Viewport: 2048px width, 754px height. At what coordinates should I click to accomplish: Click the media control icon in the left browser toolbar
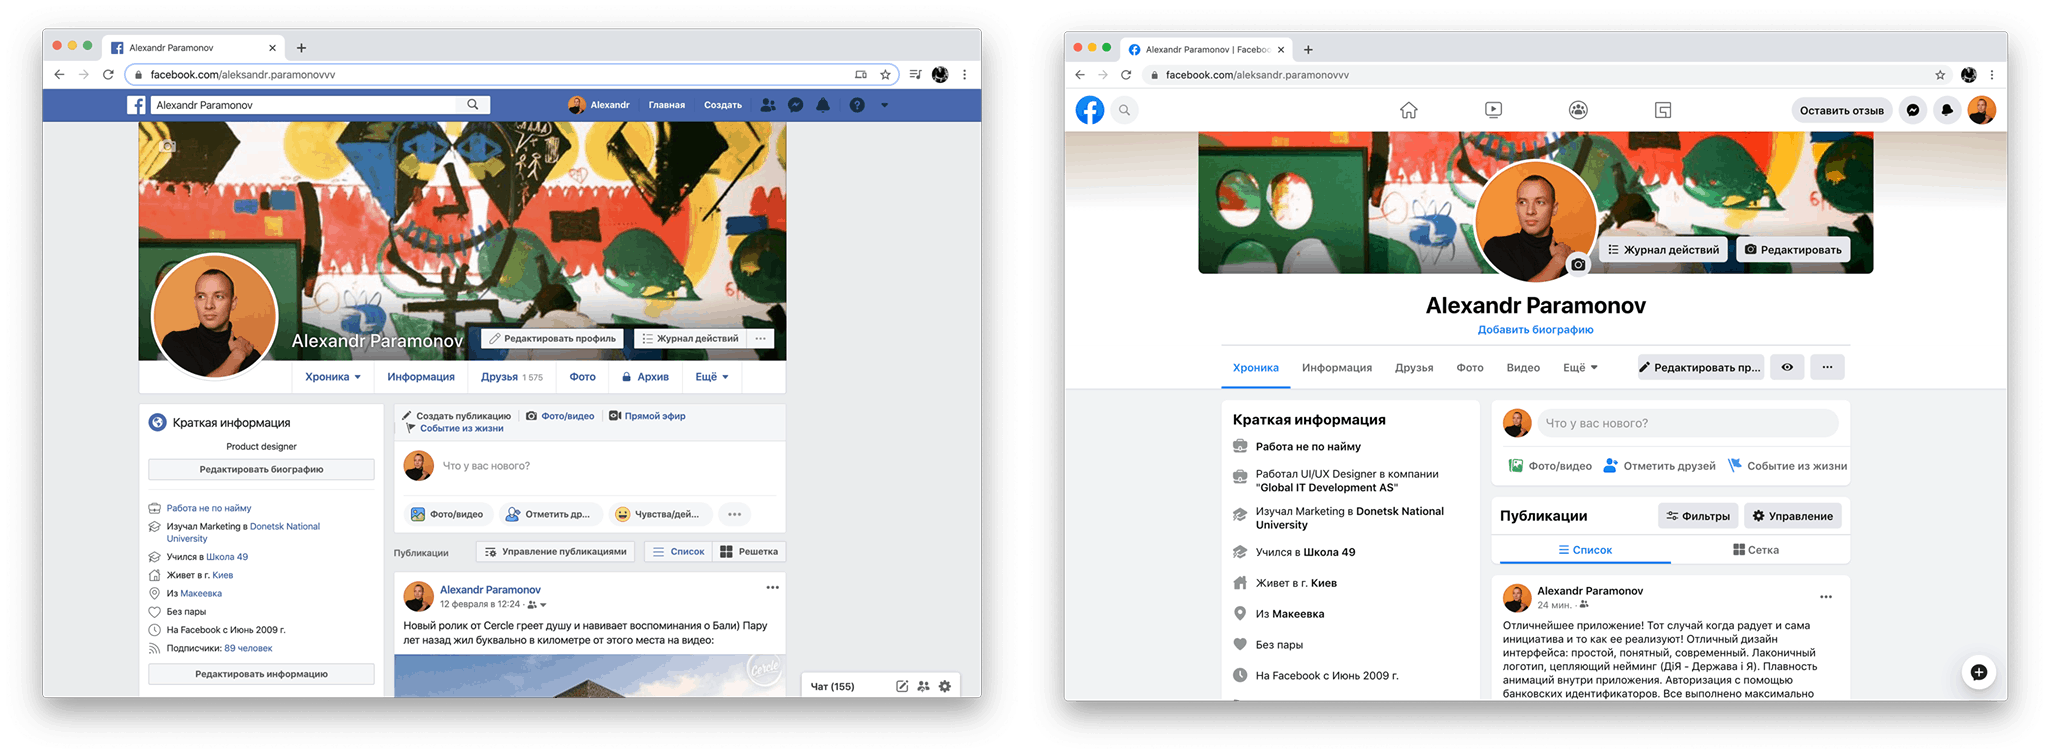pos(915,75)
